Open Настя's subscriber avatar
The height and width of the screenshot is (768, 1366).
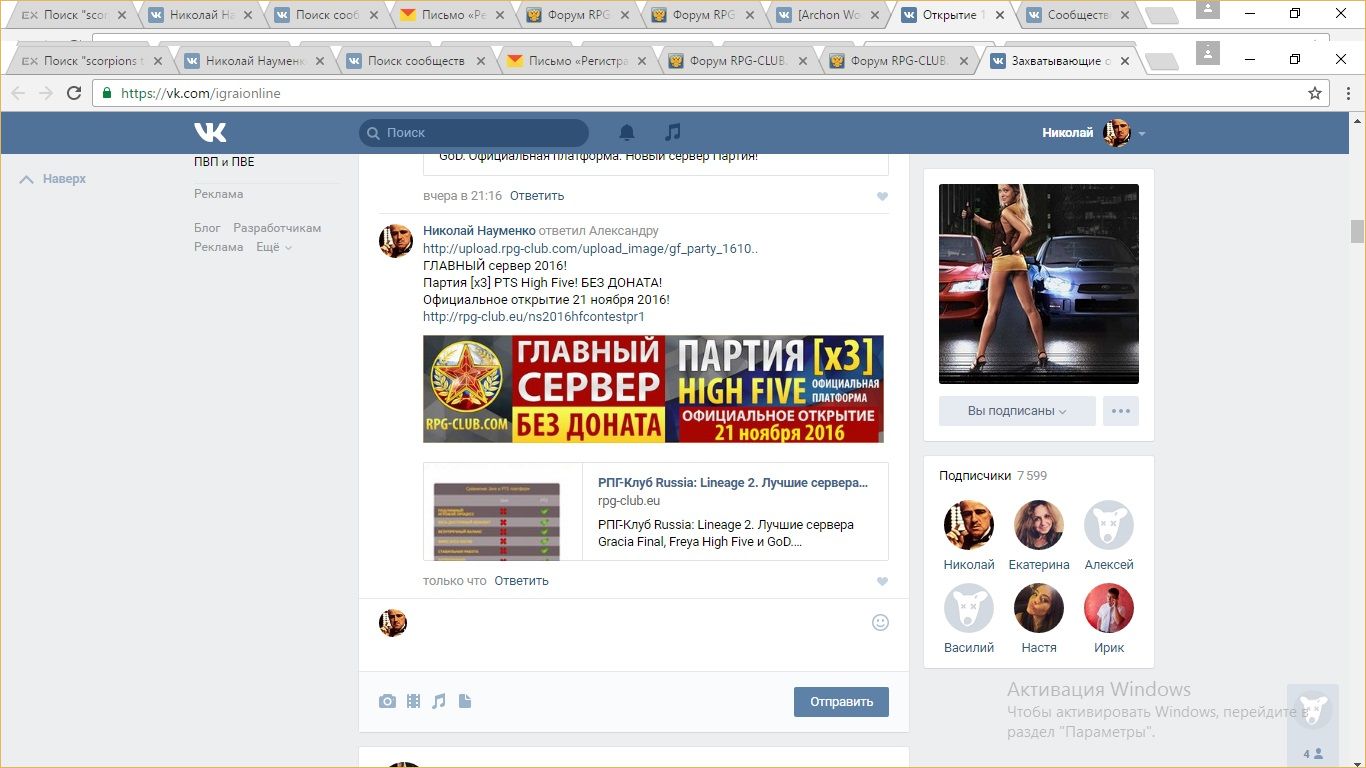point(1039,608)
